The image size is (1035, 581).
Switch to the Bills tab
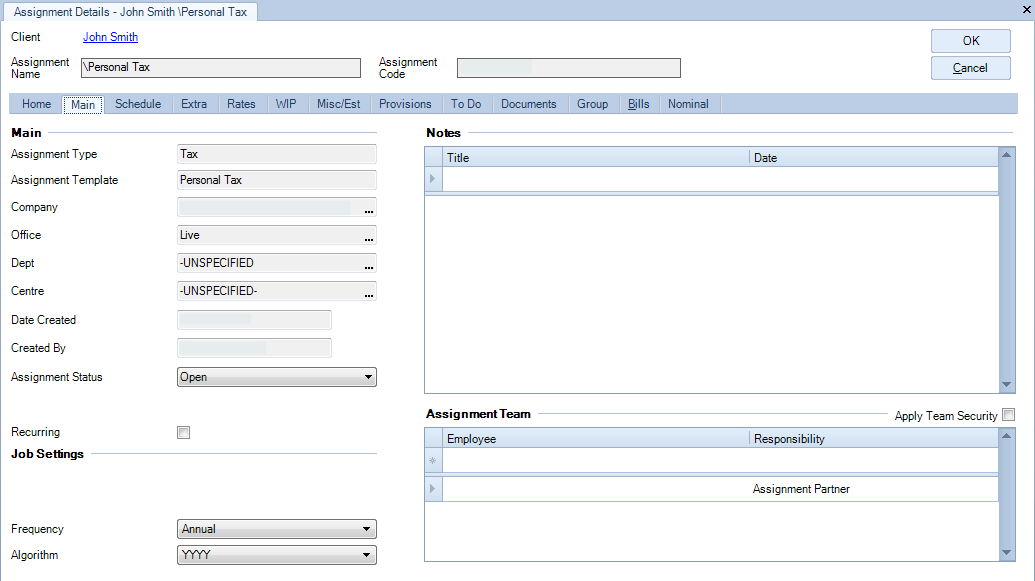click(x=638, y=104)
